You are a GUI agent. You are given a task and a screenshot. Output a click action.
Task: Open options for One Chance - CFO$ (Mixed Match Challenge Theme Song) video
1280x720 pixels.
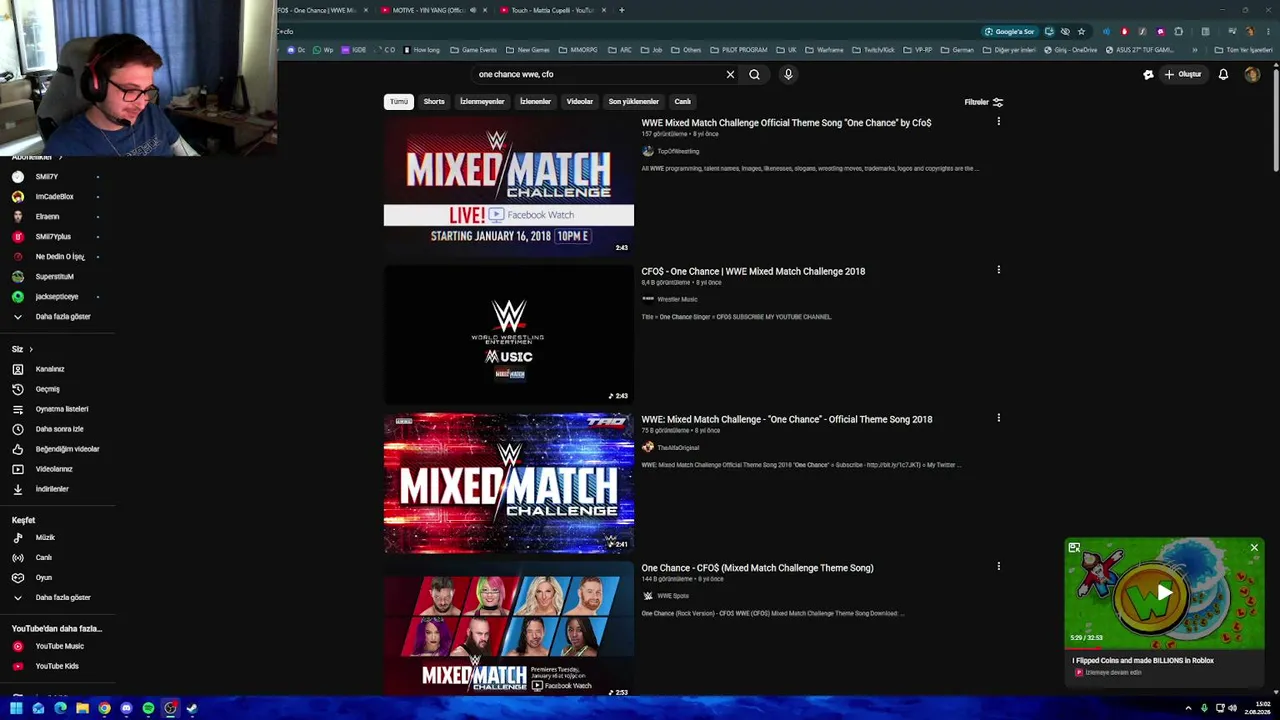tap(998, 566)
